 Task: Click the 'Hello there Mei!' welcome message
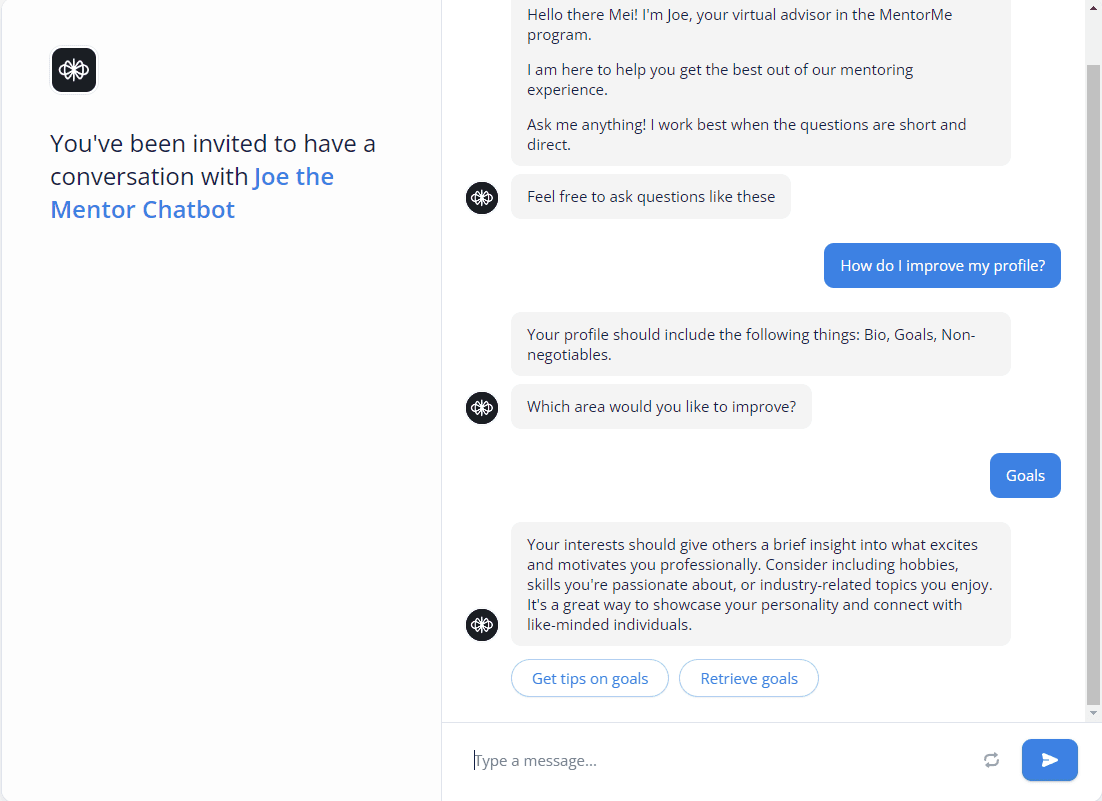point(760,79)
